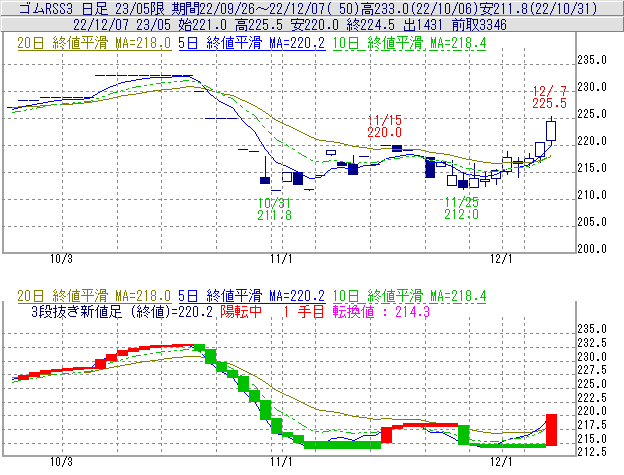Click the green 11/25 212.0 low annotation
Image resolution: width=624 pixels, height=475 pixels.
point(462,208)
